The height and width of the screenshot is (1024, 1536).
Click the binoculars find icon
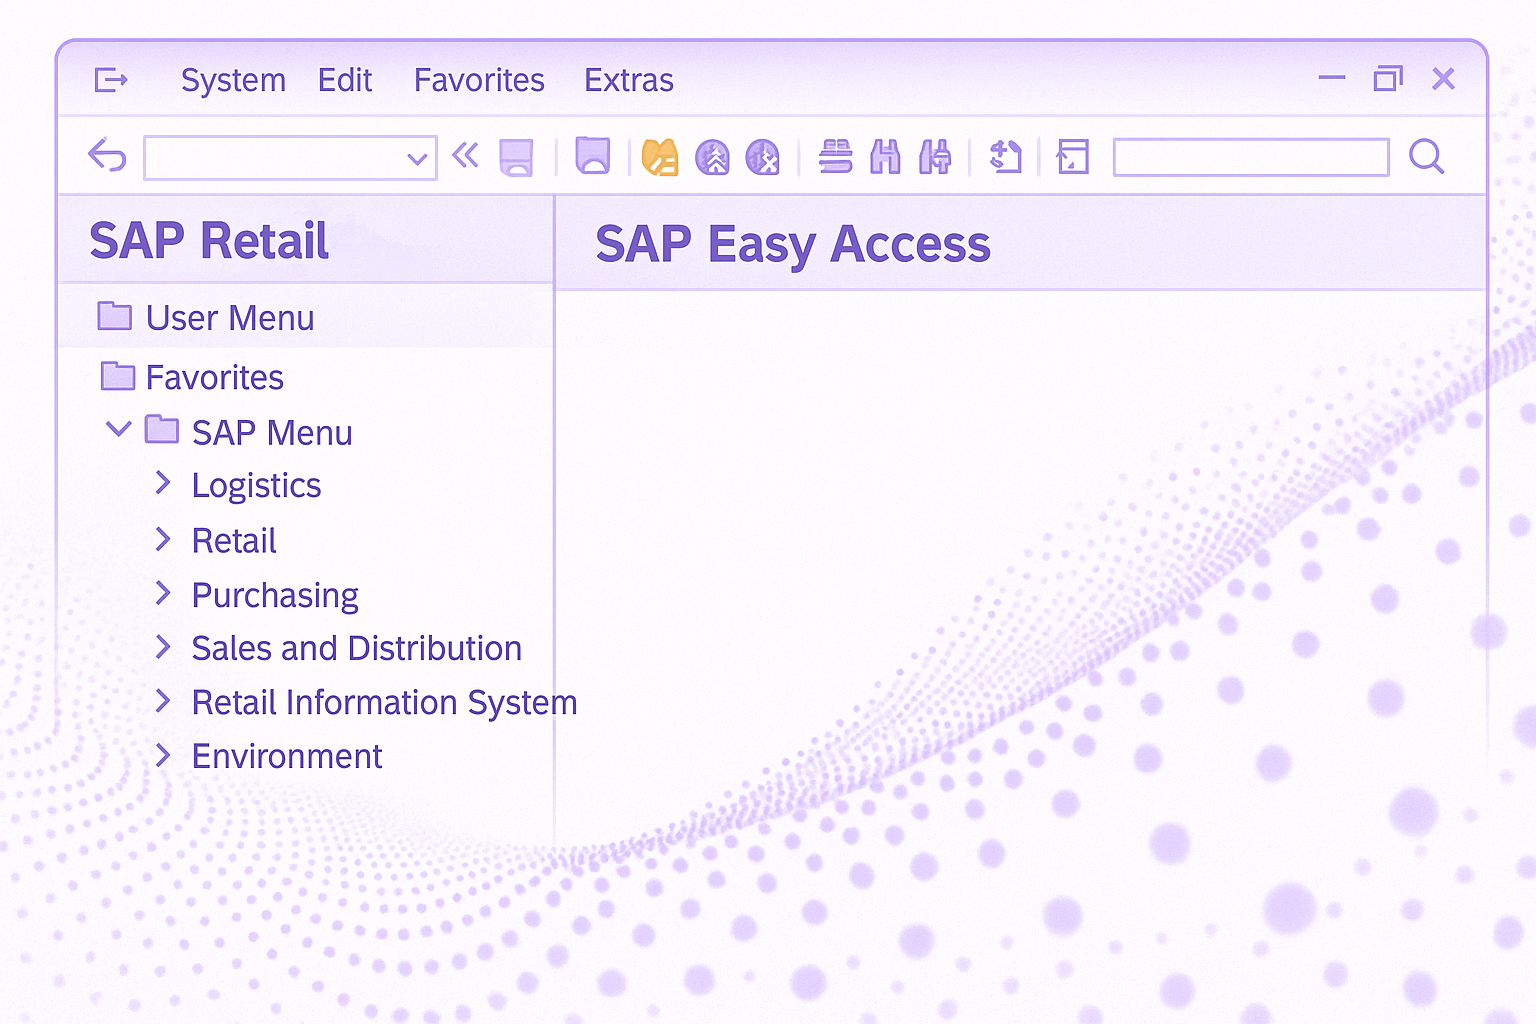(885, 157)
